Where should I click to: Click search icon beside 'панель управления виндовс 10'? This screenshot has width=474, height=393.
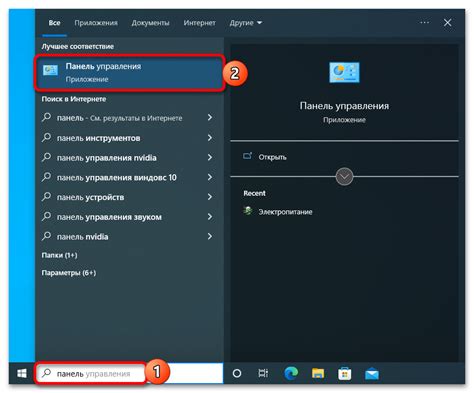46,177
